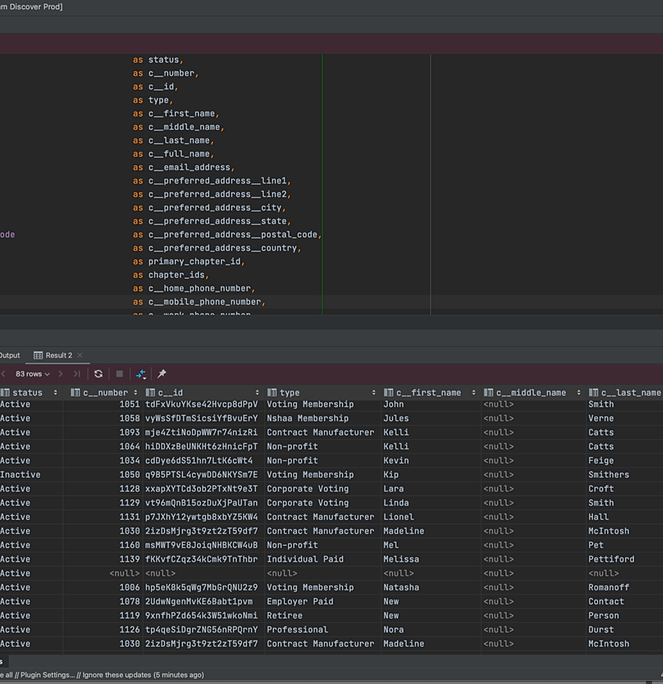Sort by c__id column arrows
Viewport: 663px width, 684px height.
point(257,393)
